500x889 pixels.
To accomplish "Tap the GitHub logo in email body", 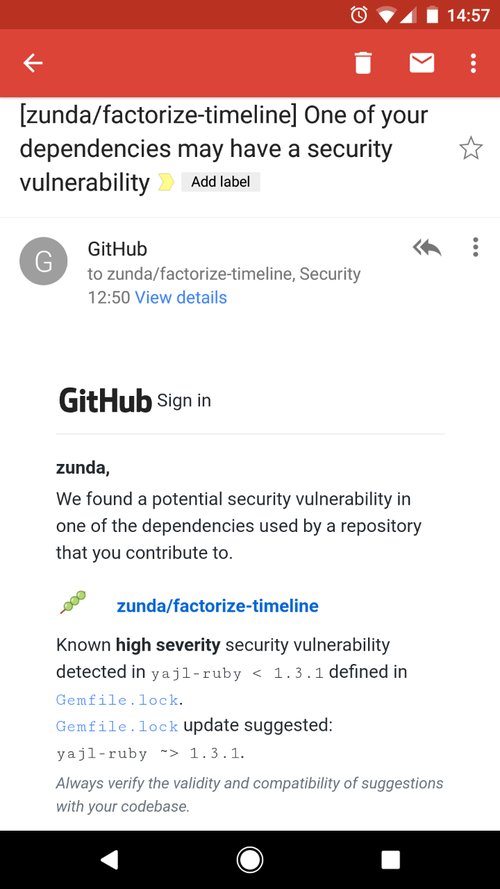I will 105,400.
